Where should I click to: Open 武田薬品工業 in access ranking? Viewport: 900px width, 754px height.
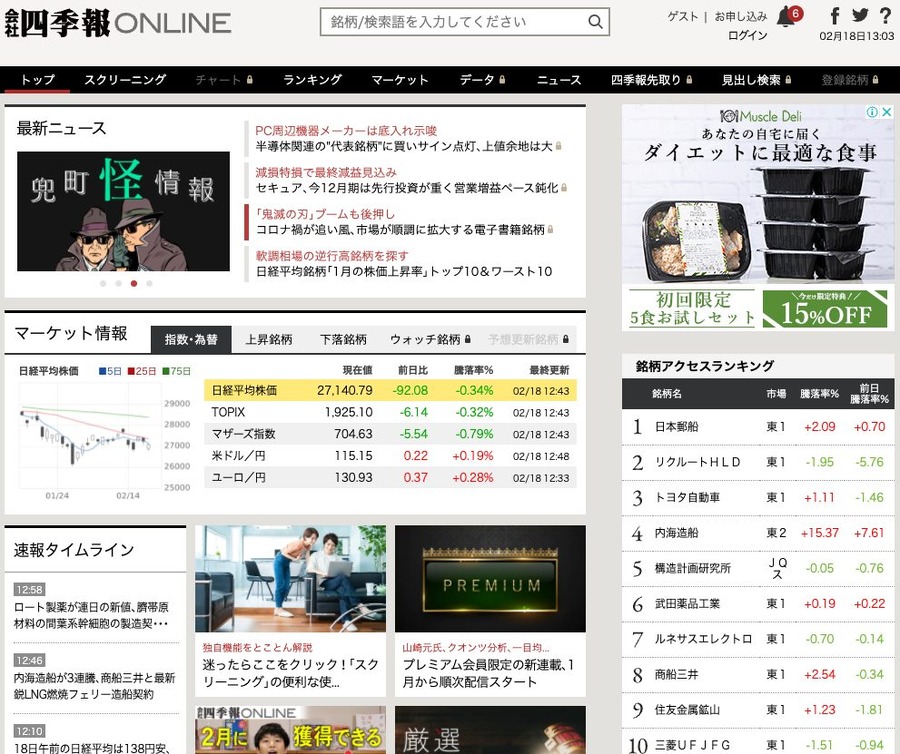pyautogui.click(x=687, y=604)
